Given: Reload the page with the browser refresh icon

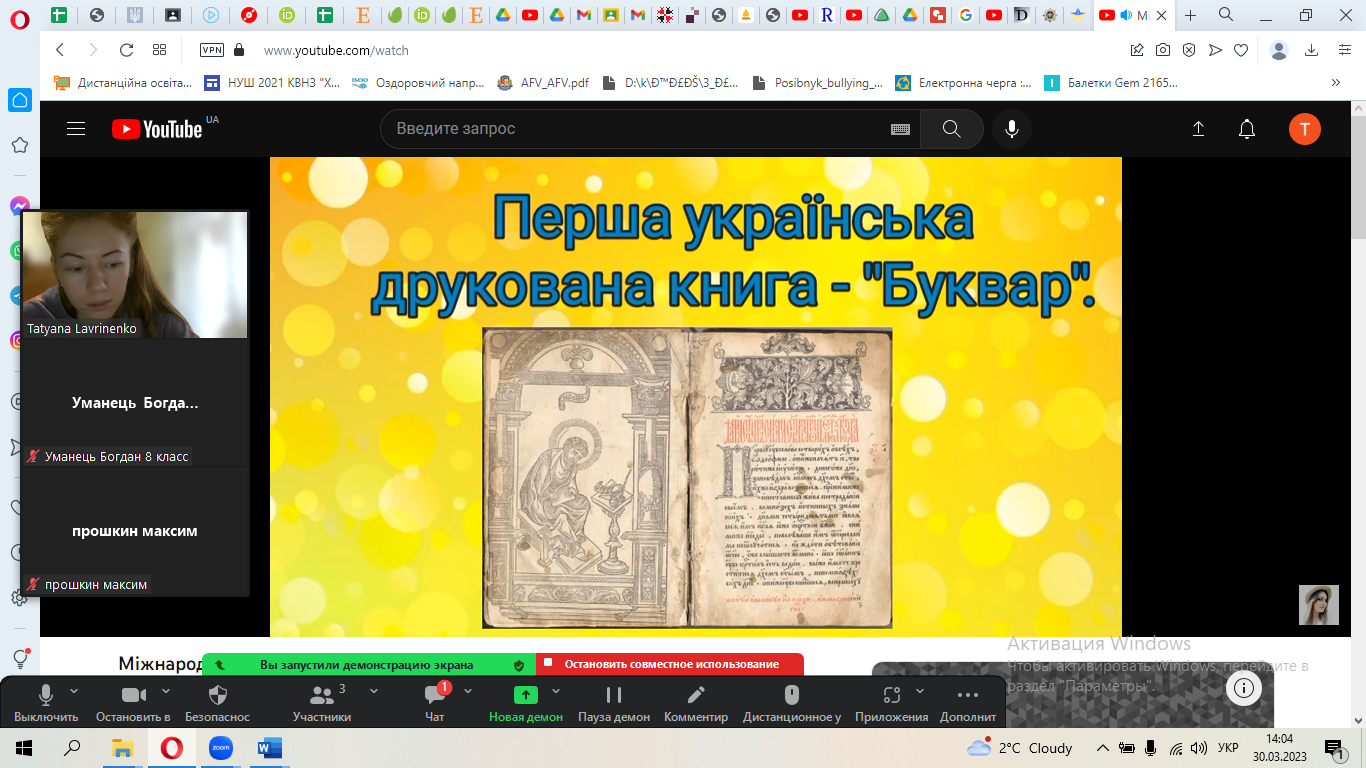Looking at the screenshot, I should (x=126, y=50).
